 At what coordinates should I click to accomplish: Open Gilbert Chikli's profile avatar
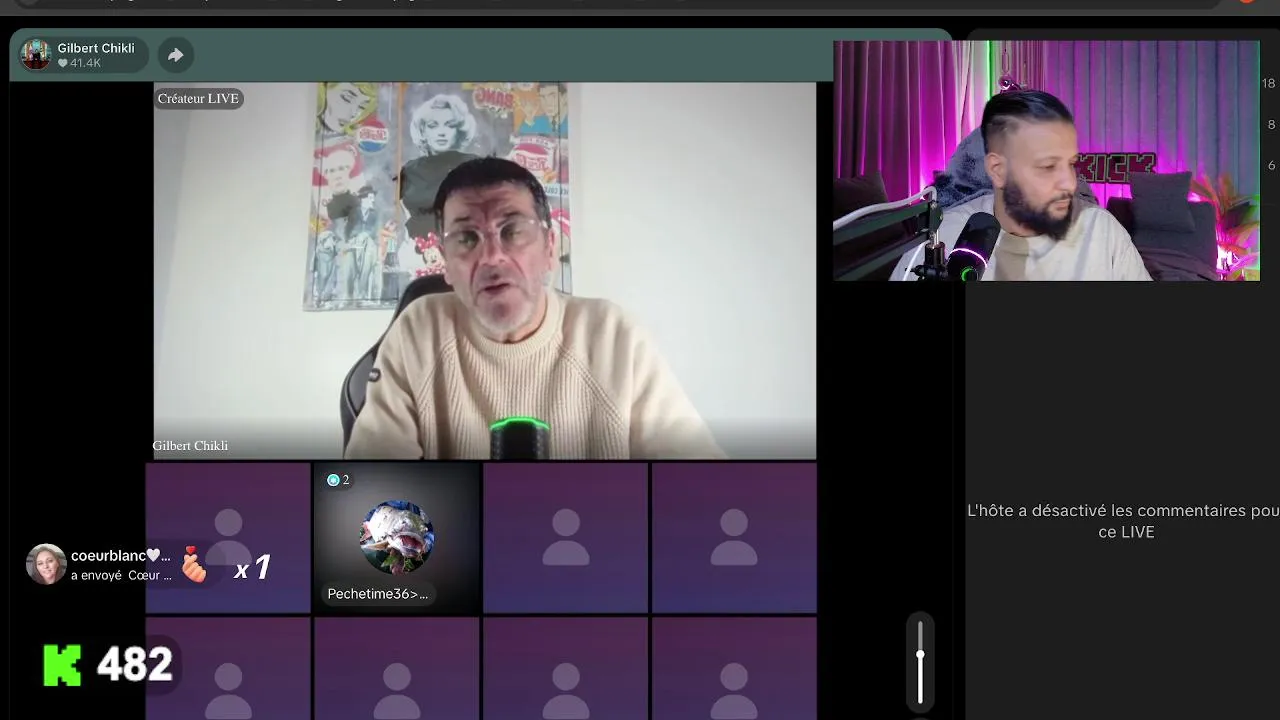click(36, 55)
